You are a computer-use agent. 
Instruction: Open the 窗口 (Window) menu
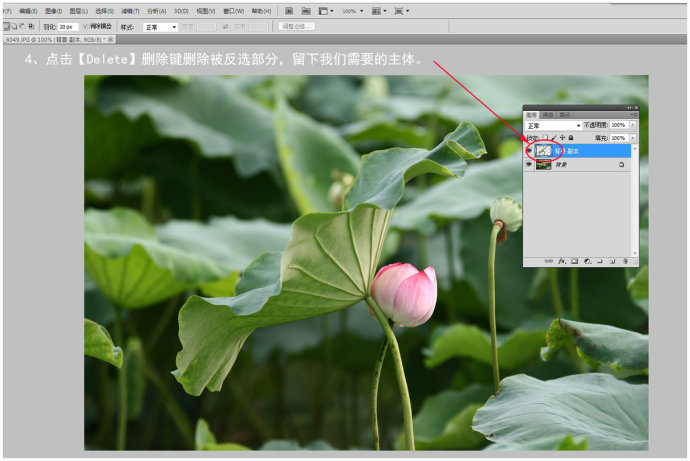pos(232,10)
